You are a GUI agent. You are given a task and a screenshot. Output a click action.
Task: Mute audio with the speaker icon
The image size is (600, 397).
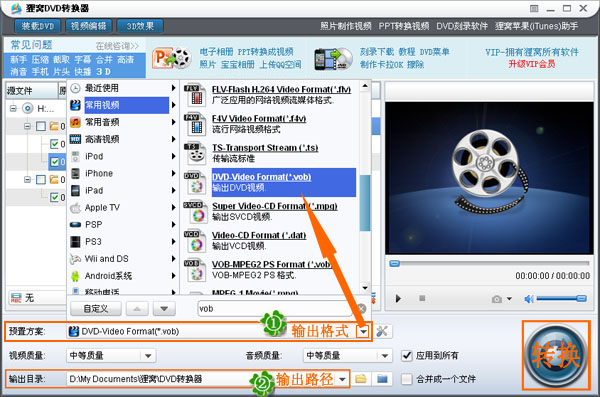click(529, 299)
